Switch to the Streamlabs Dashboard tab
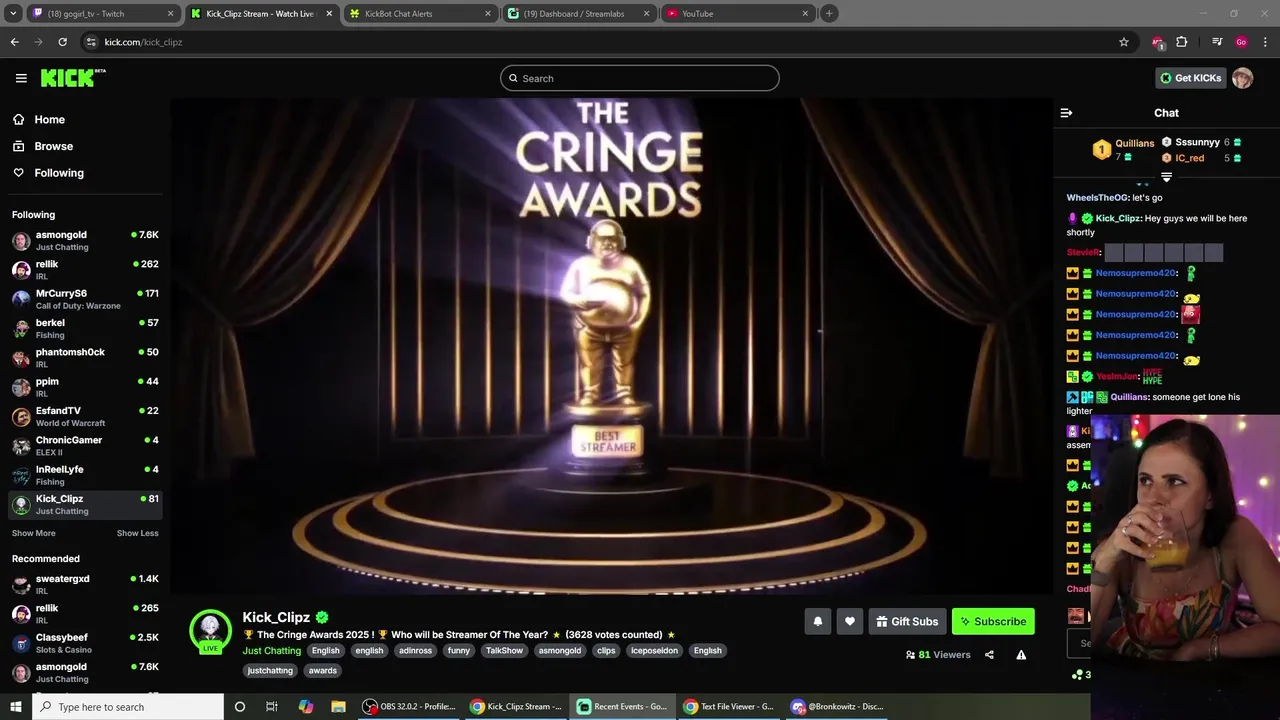 tap(578, 14)
